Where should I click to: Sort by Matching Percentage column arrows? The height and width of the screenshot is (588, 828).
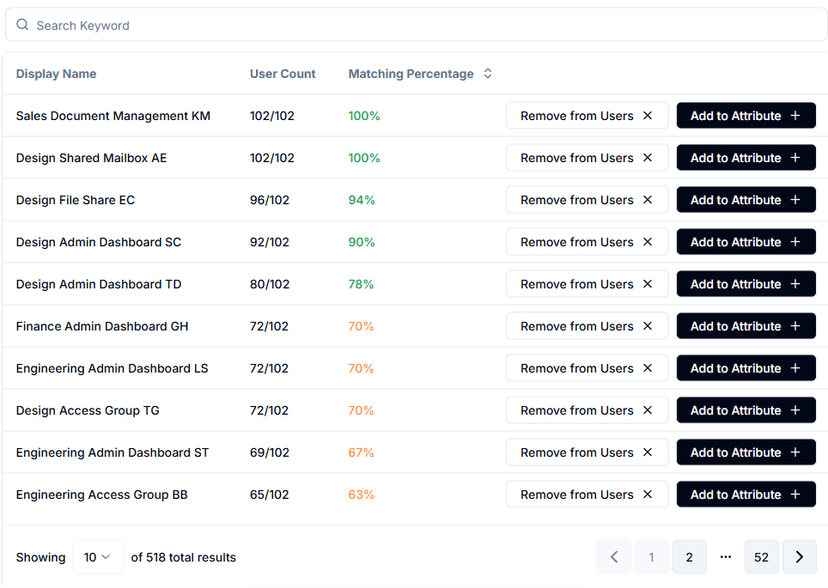(x=488, y=74)
